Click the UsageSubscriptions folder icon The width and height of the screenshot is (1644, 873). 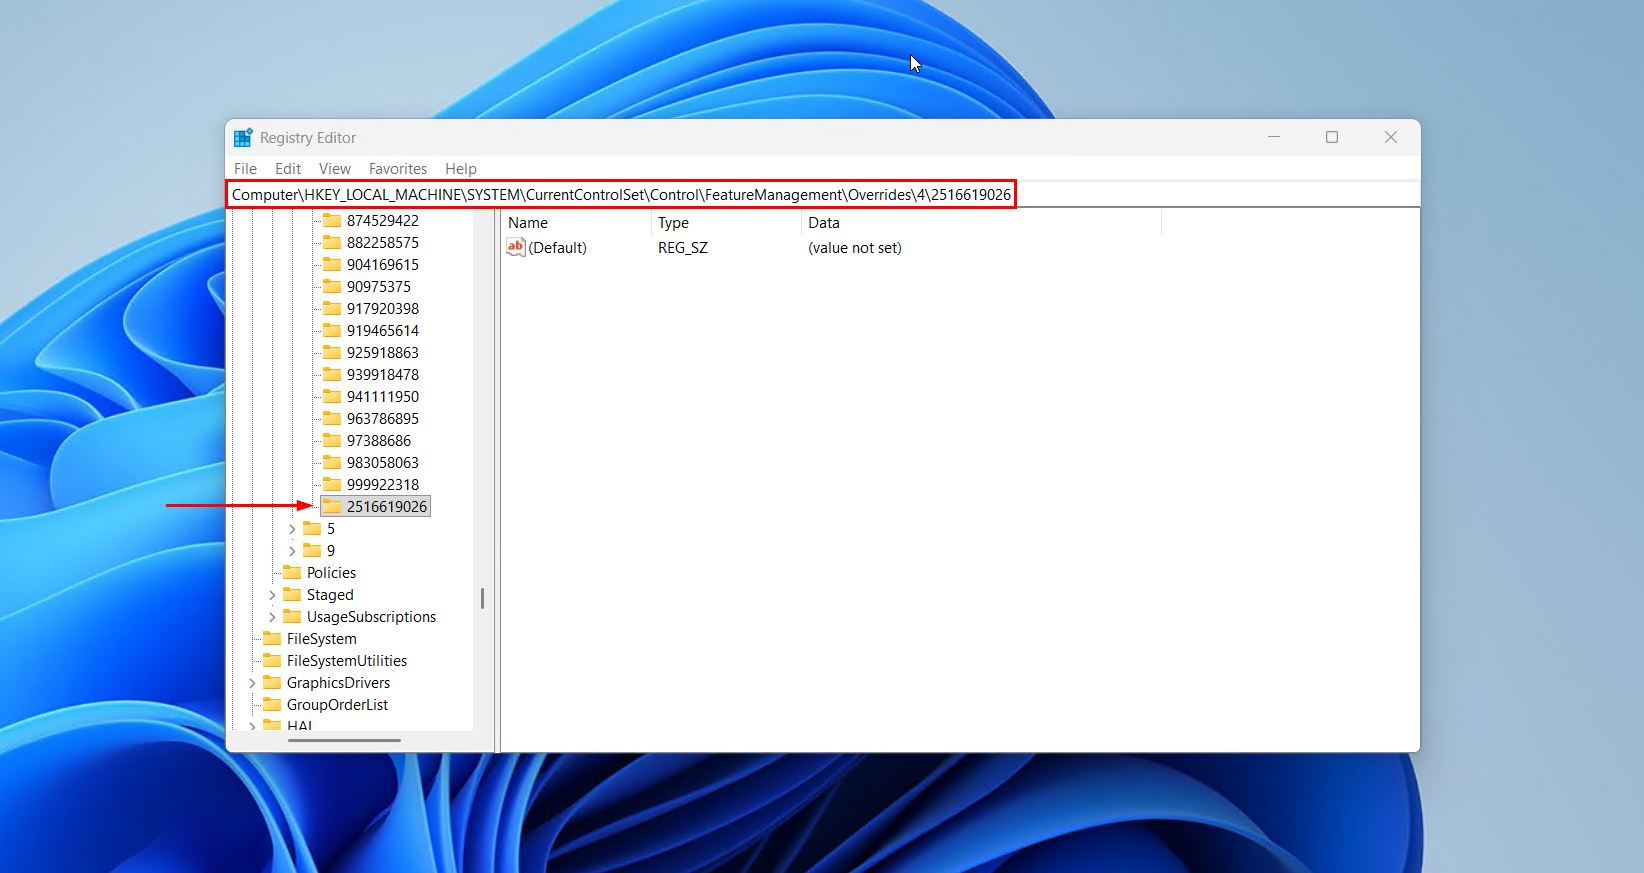click(x=292, y=616)
